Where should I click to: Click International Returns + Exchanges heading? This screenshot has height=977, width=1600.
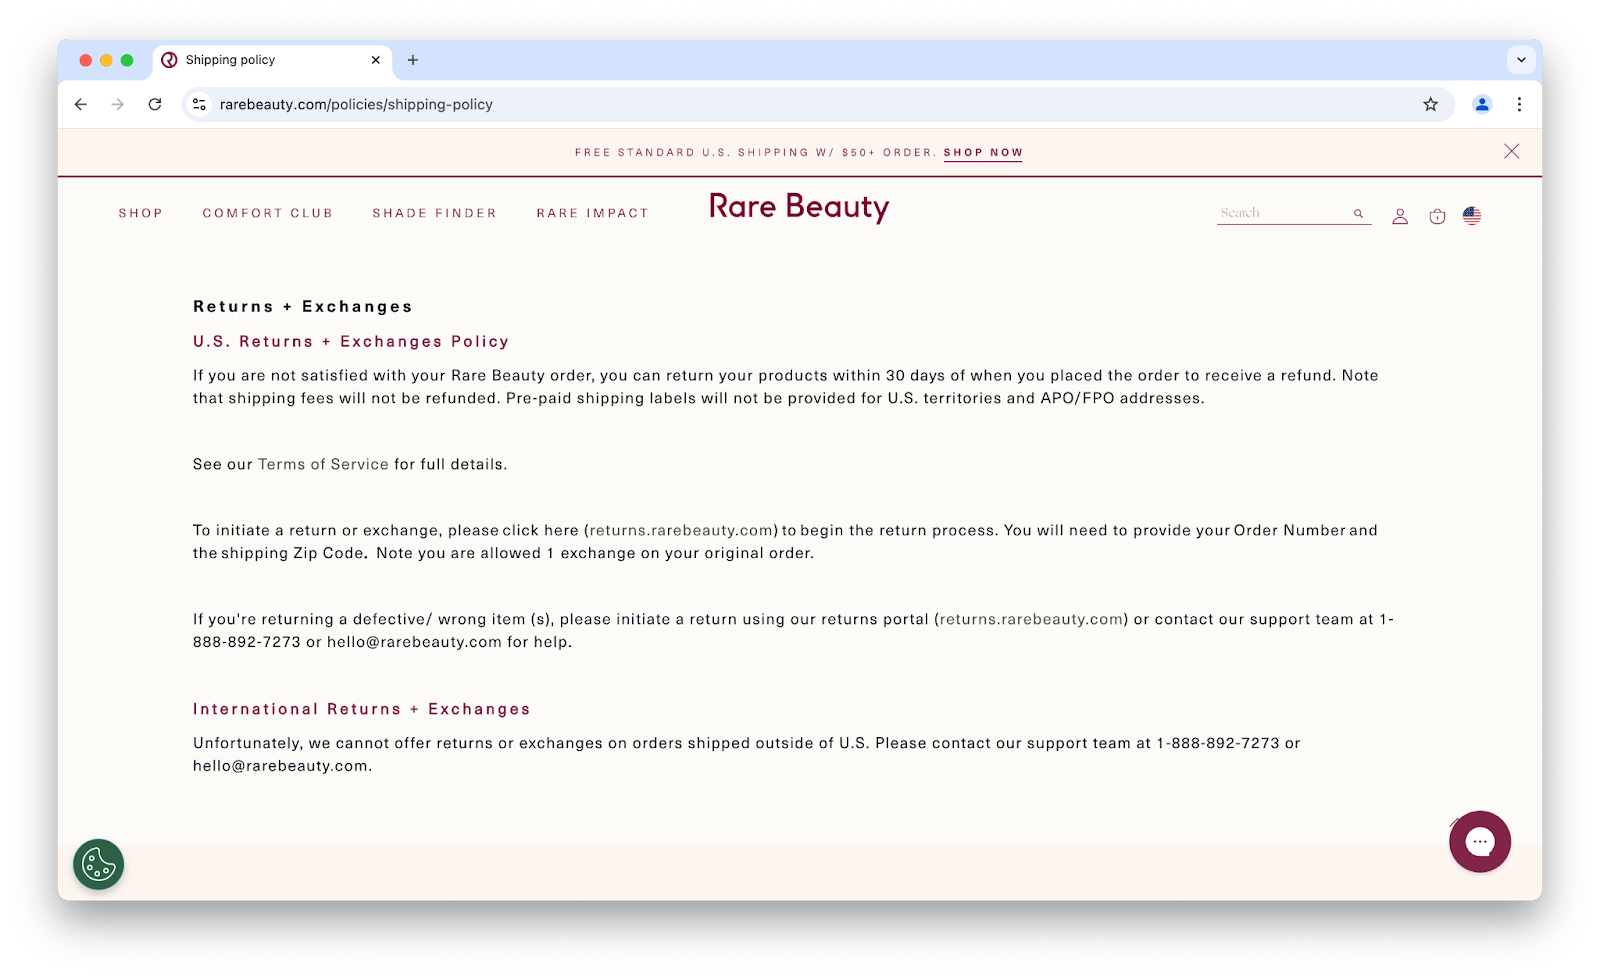[x=362, y=709]
